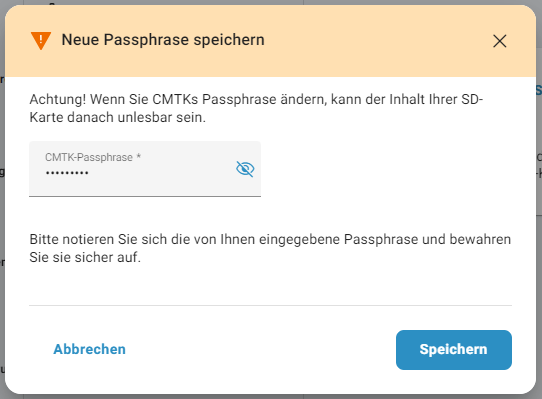
Task: Show the passphrase using the crossed-eye icon
Action: (245, 169)
